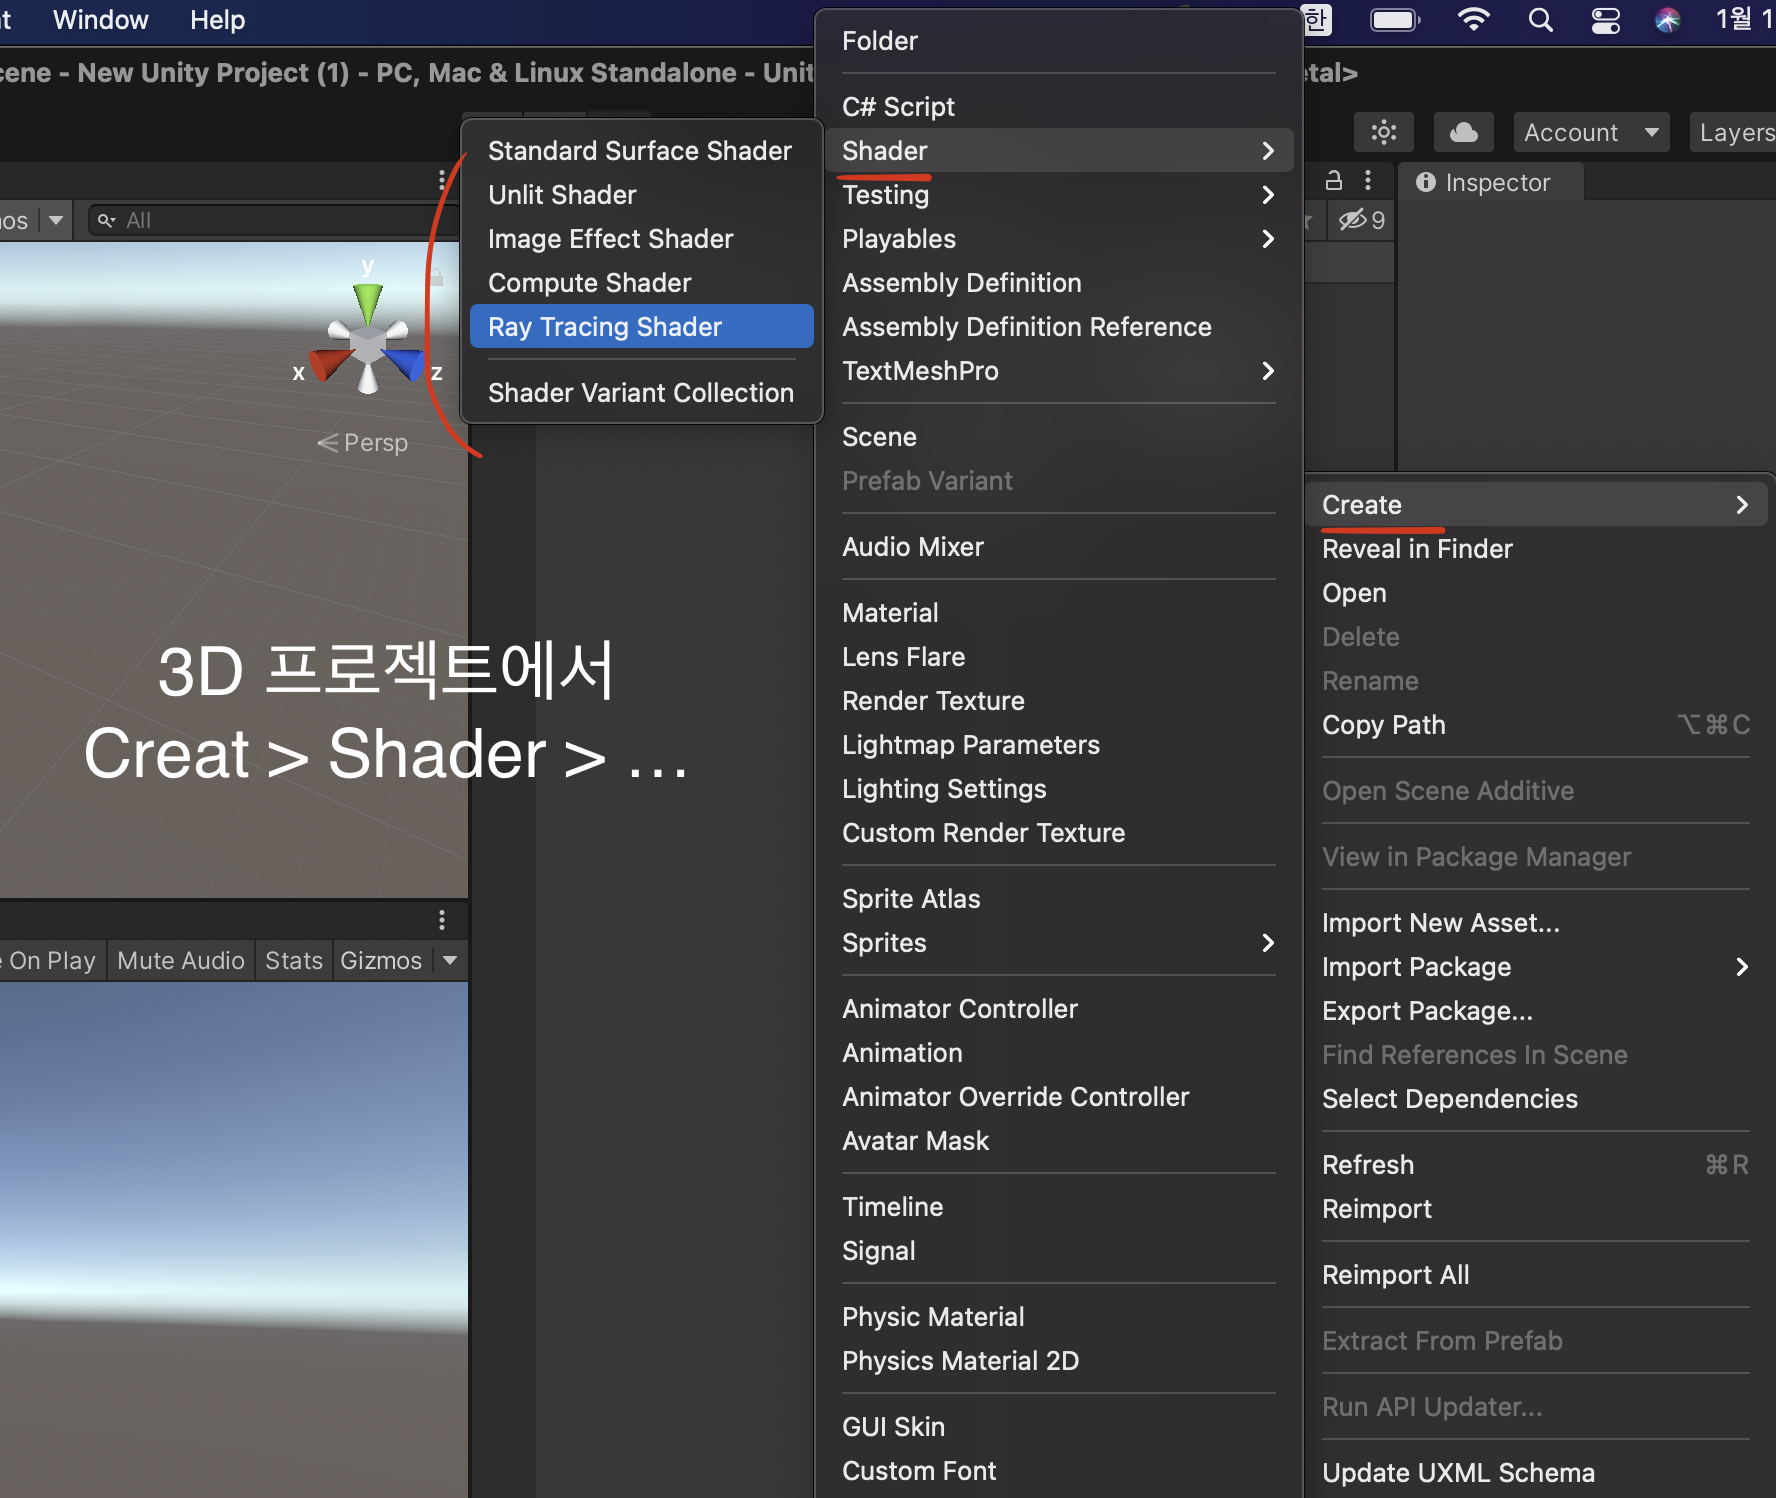The width and height of the screenshot is (1776, 1498).
Task: Open the Shader submenu entry
Action: coord(1059,151)
